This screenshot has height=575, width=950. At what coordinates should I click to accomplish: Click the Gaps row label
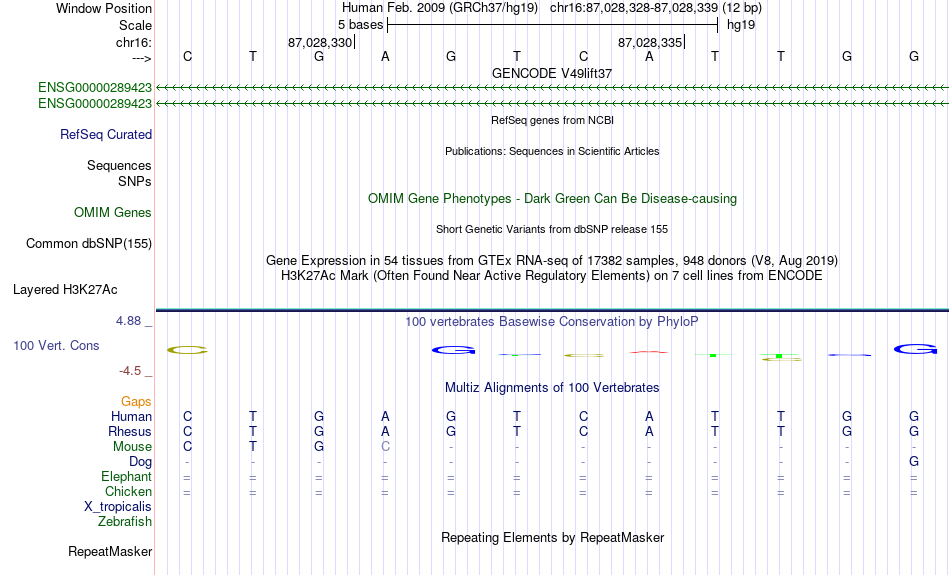click(x=136, y=401)
